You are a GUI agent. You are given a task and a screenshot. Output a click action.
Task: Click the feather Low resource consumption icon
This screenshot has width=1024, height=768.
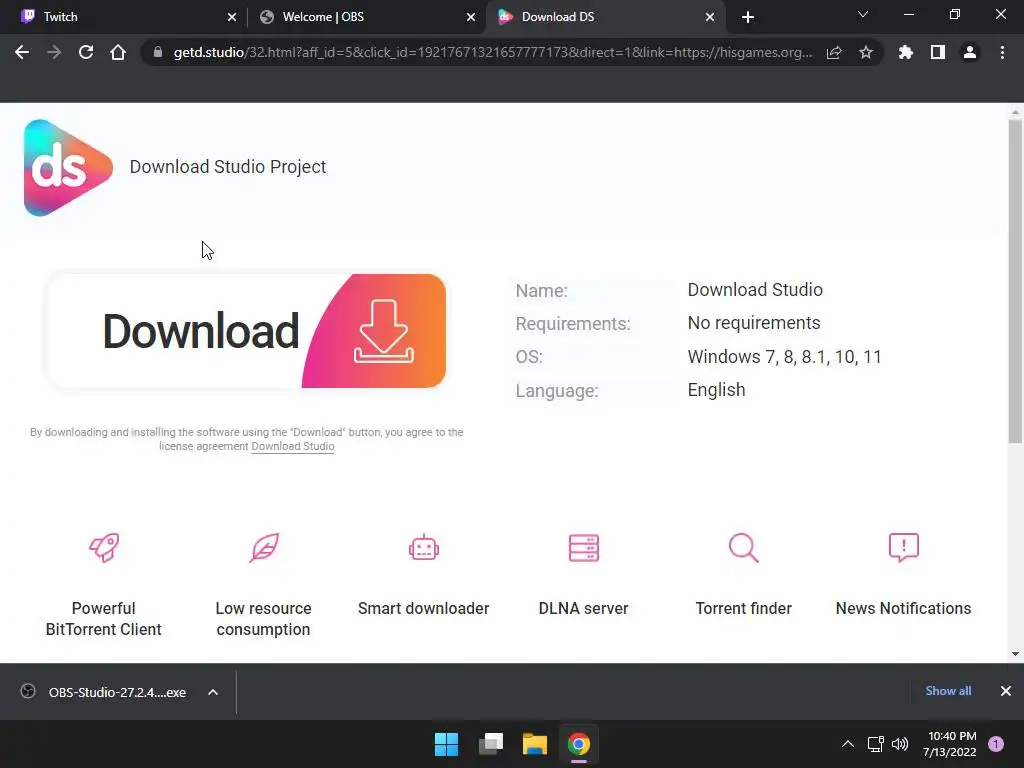[x=264, y=547]
